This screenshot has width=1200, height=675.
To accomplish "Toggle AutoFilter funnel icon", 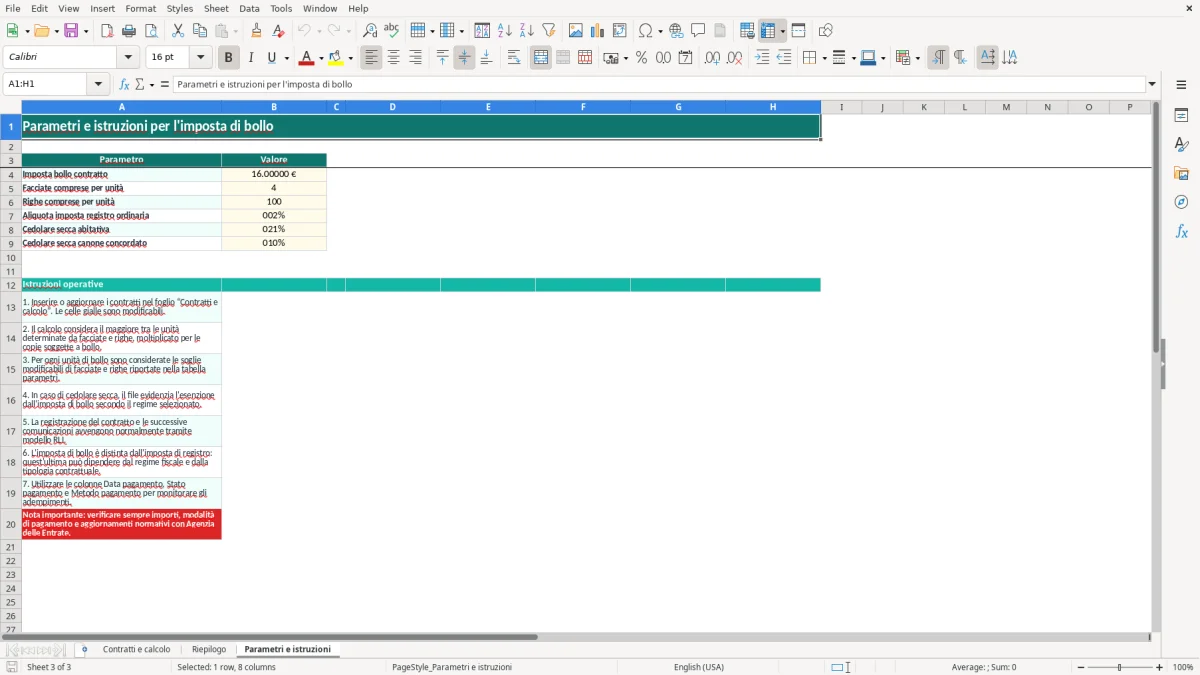I will pyautogui.click(x=549, y=31).
